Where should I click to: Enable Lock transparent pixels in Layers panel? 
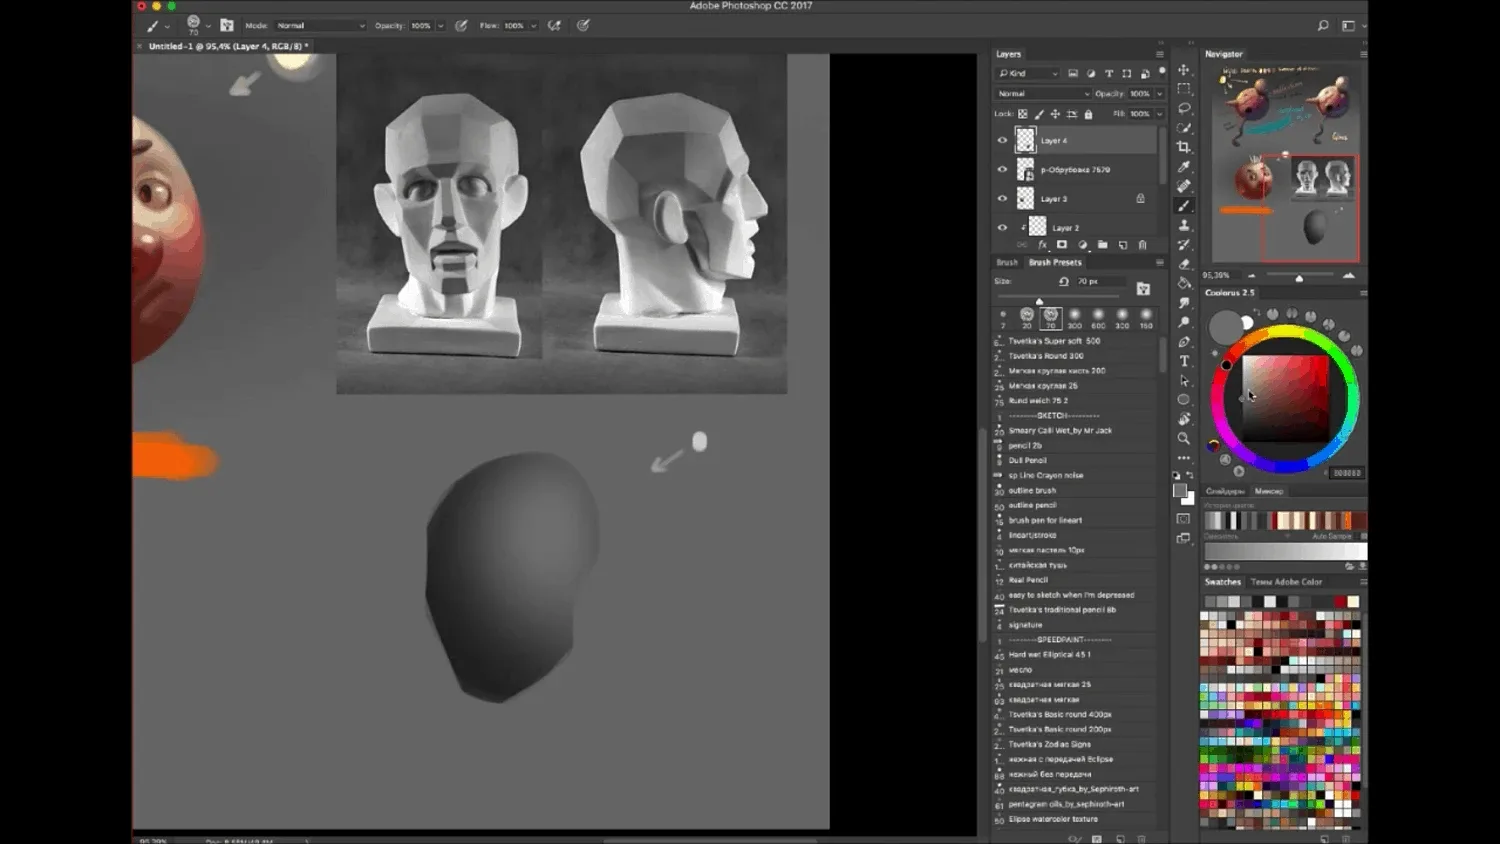click(x=1022, y=113)
